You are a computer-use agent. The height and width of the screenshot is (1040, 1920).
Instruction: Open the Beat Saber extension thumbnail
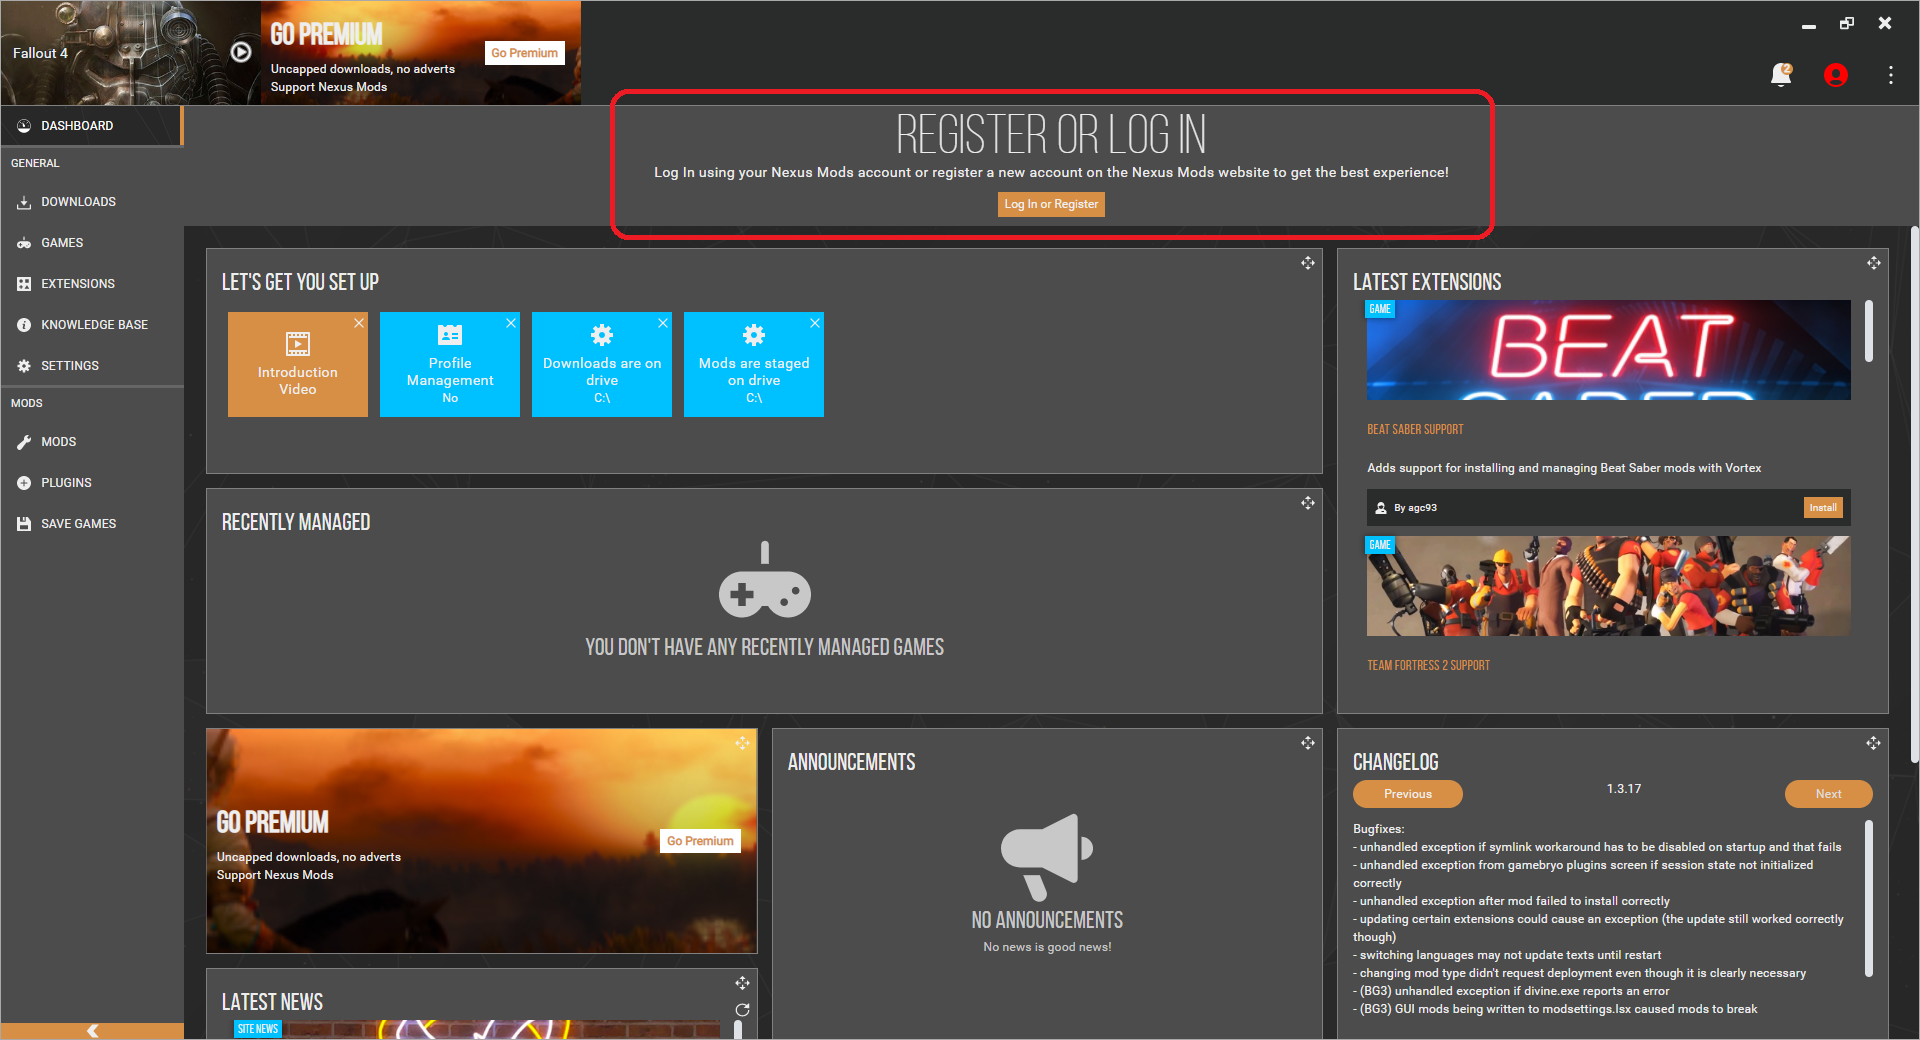(x=1608, y=350)
